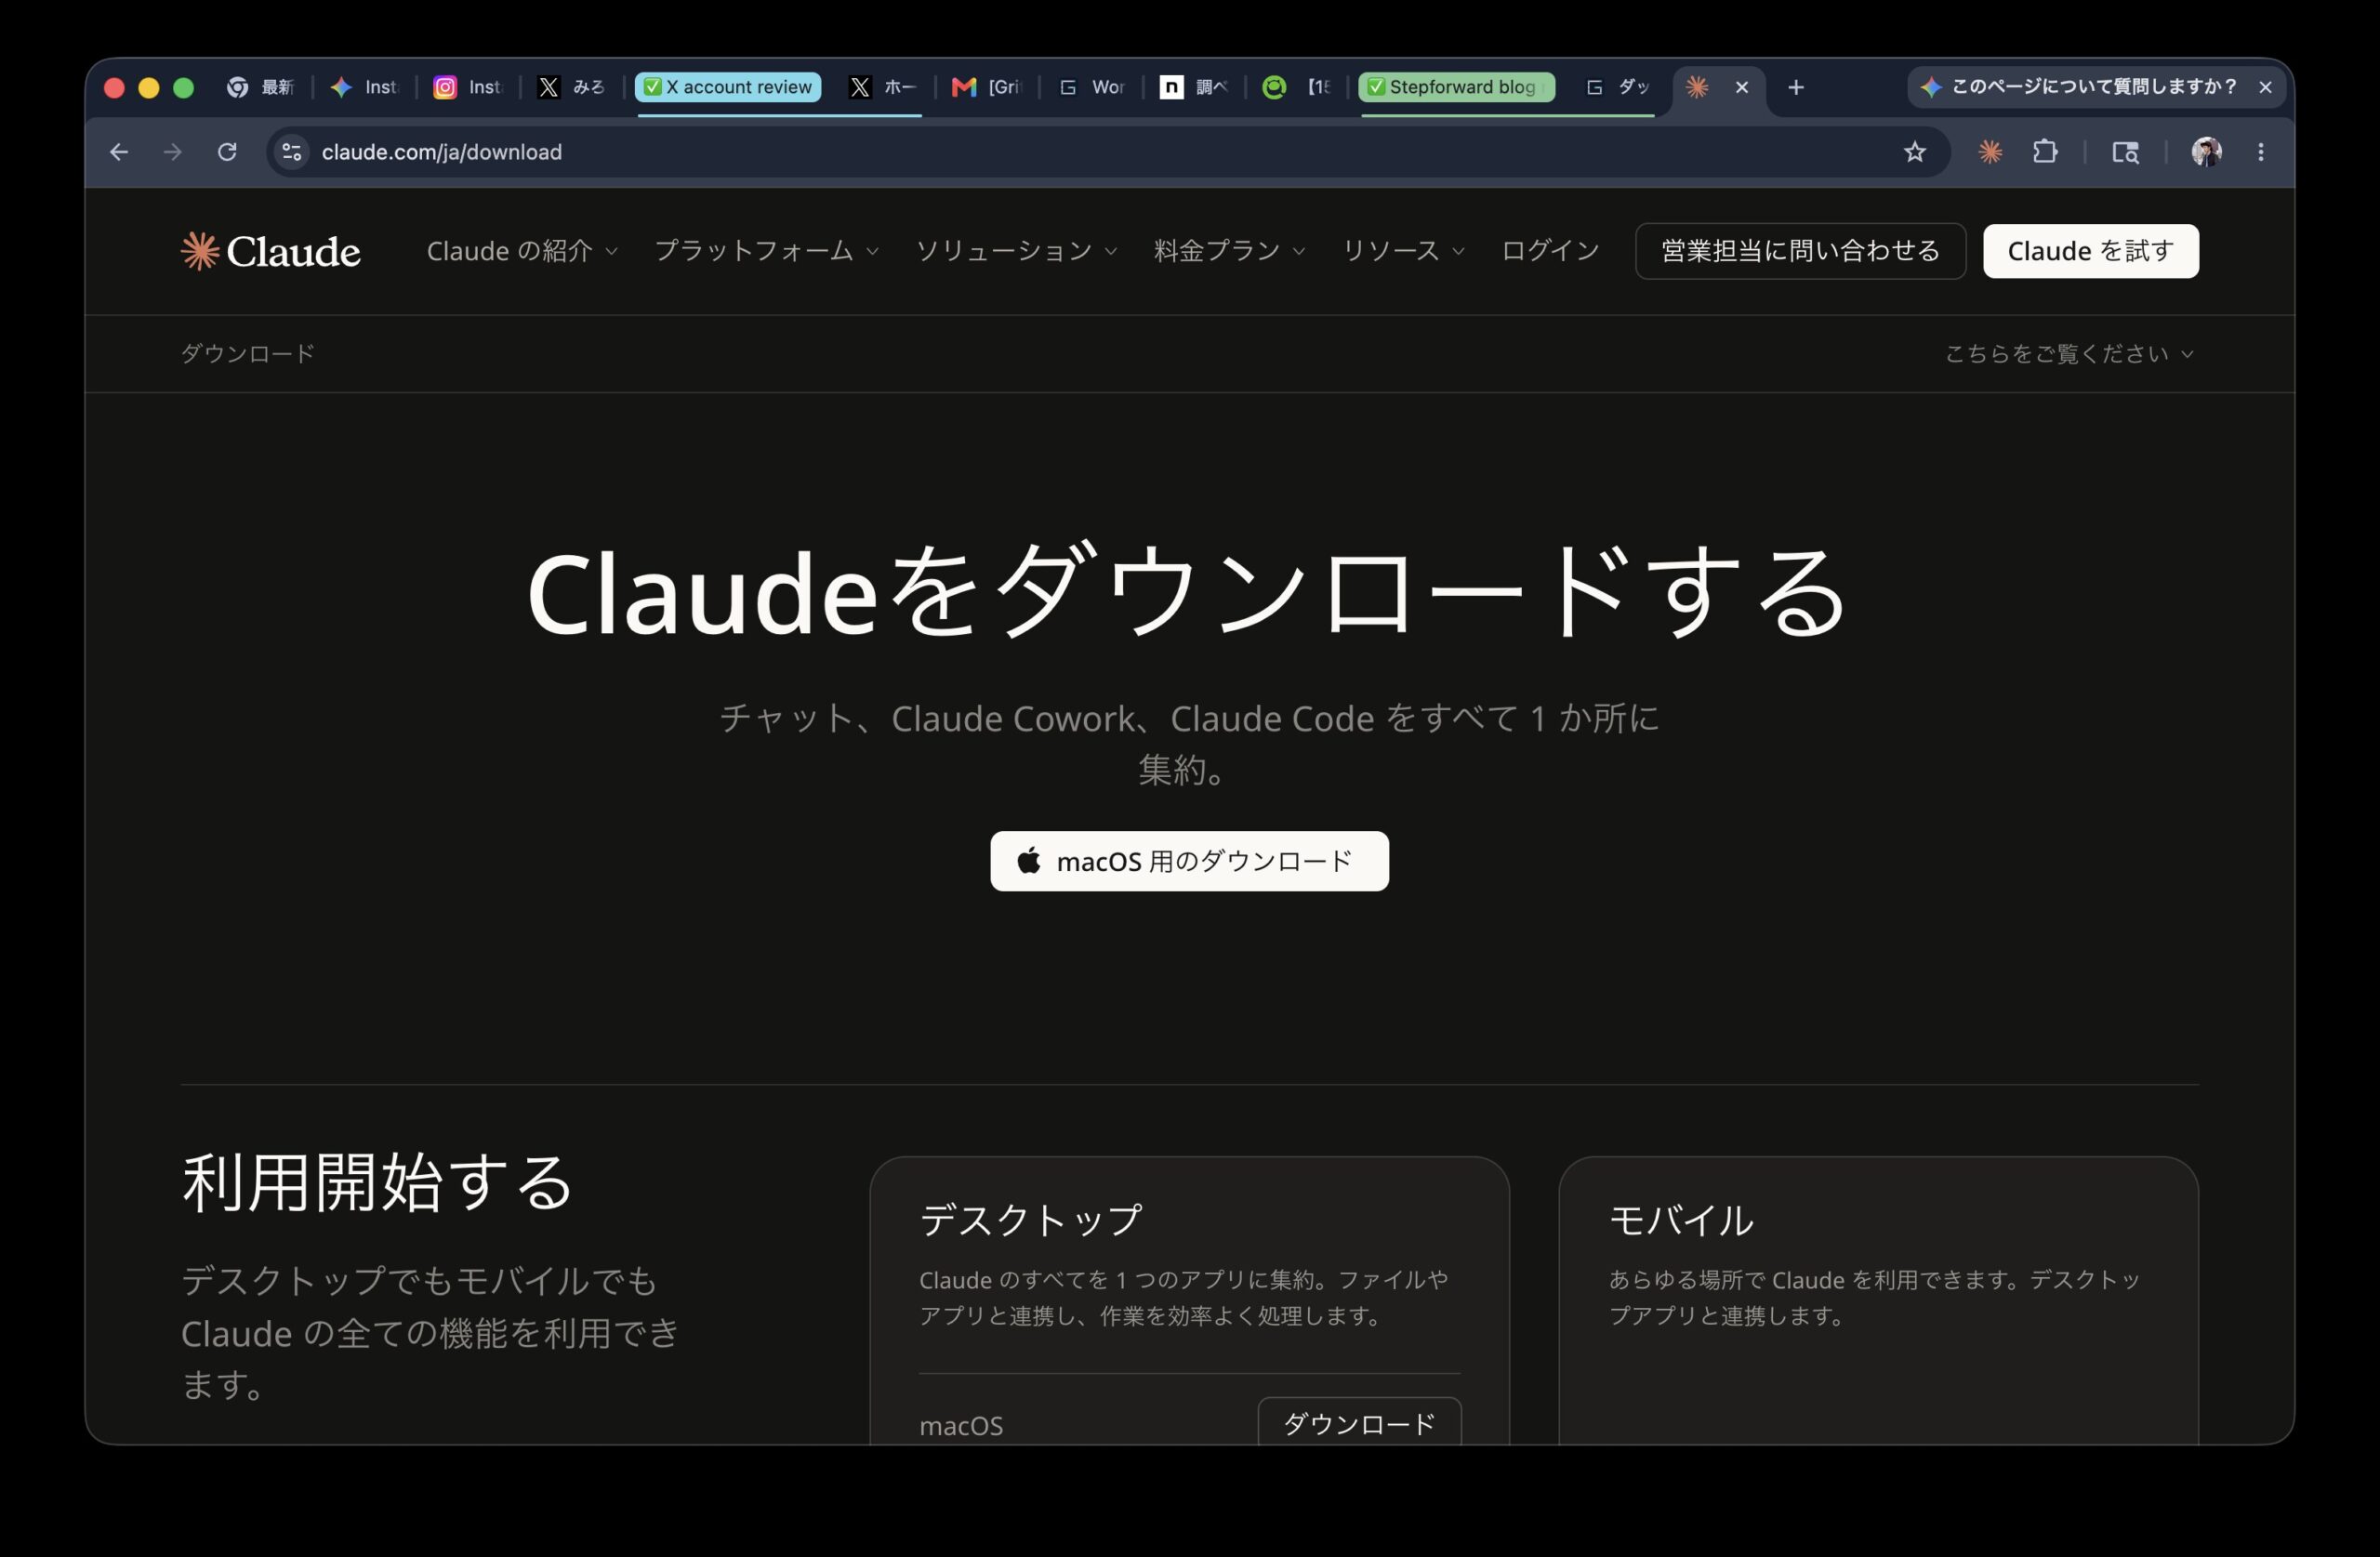Screen dimensions: 2380x1557
Task: Bookmark this page with the star icon
Action: click(x=1914, y=152)
